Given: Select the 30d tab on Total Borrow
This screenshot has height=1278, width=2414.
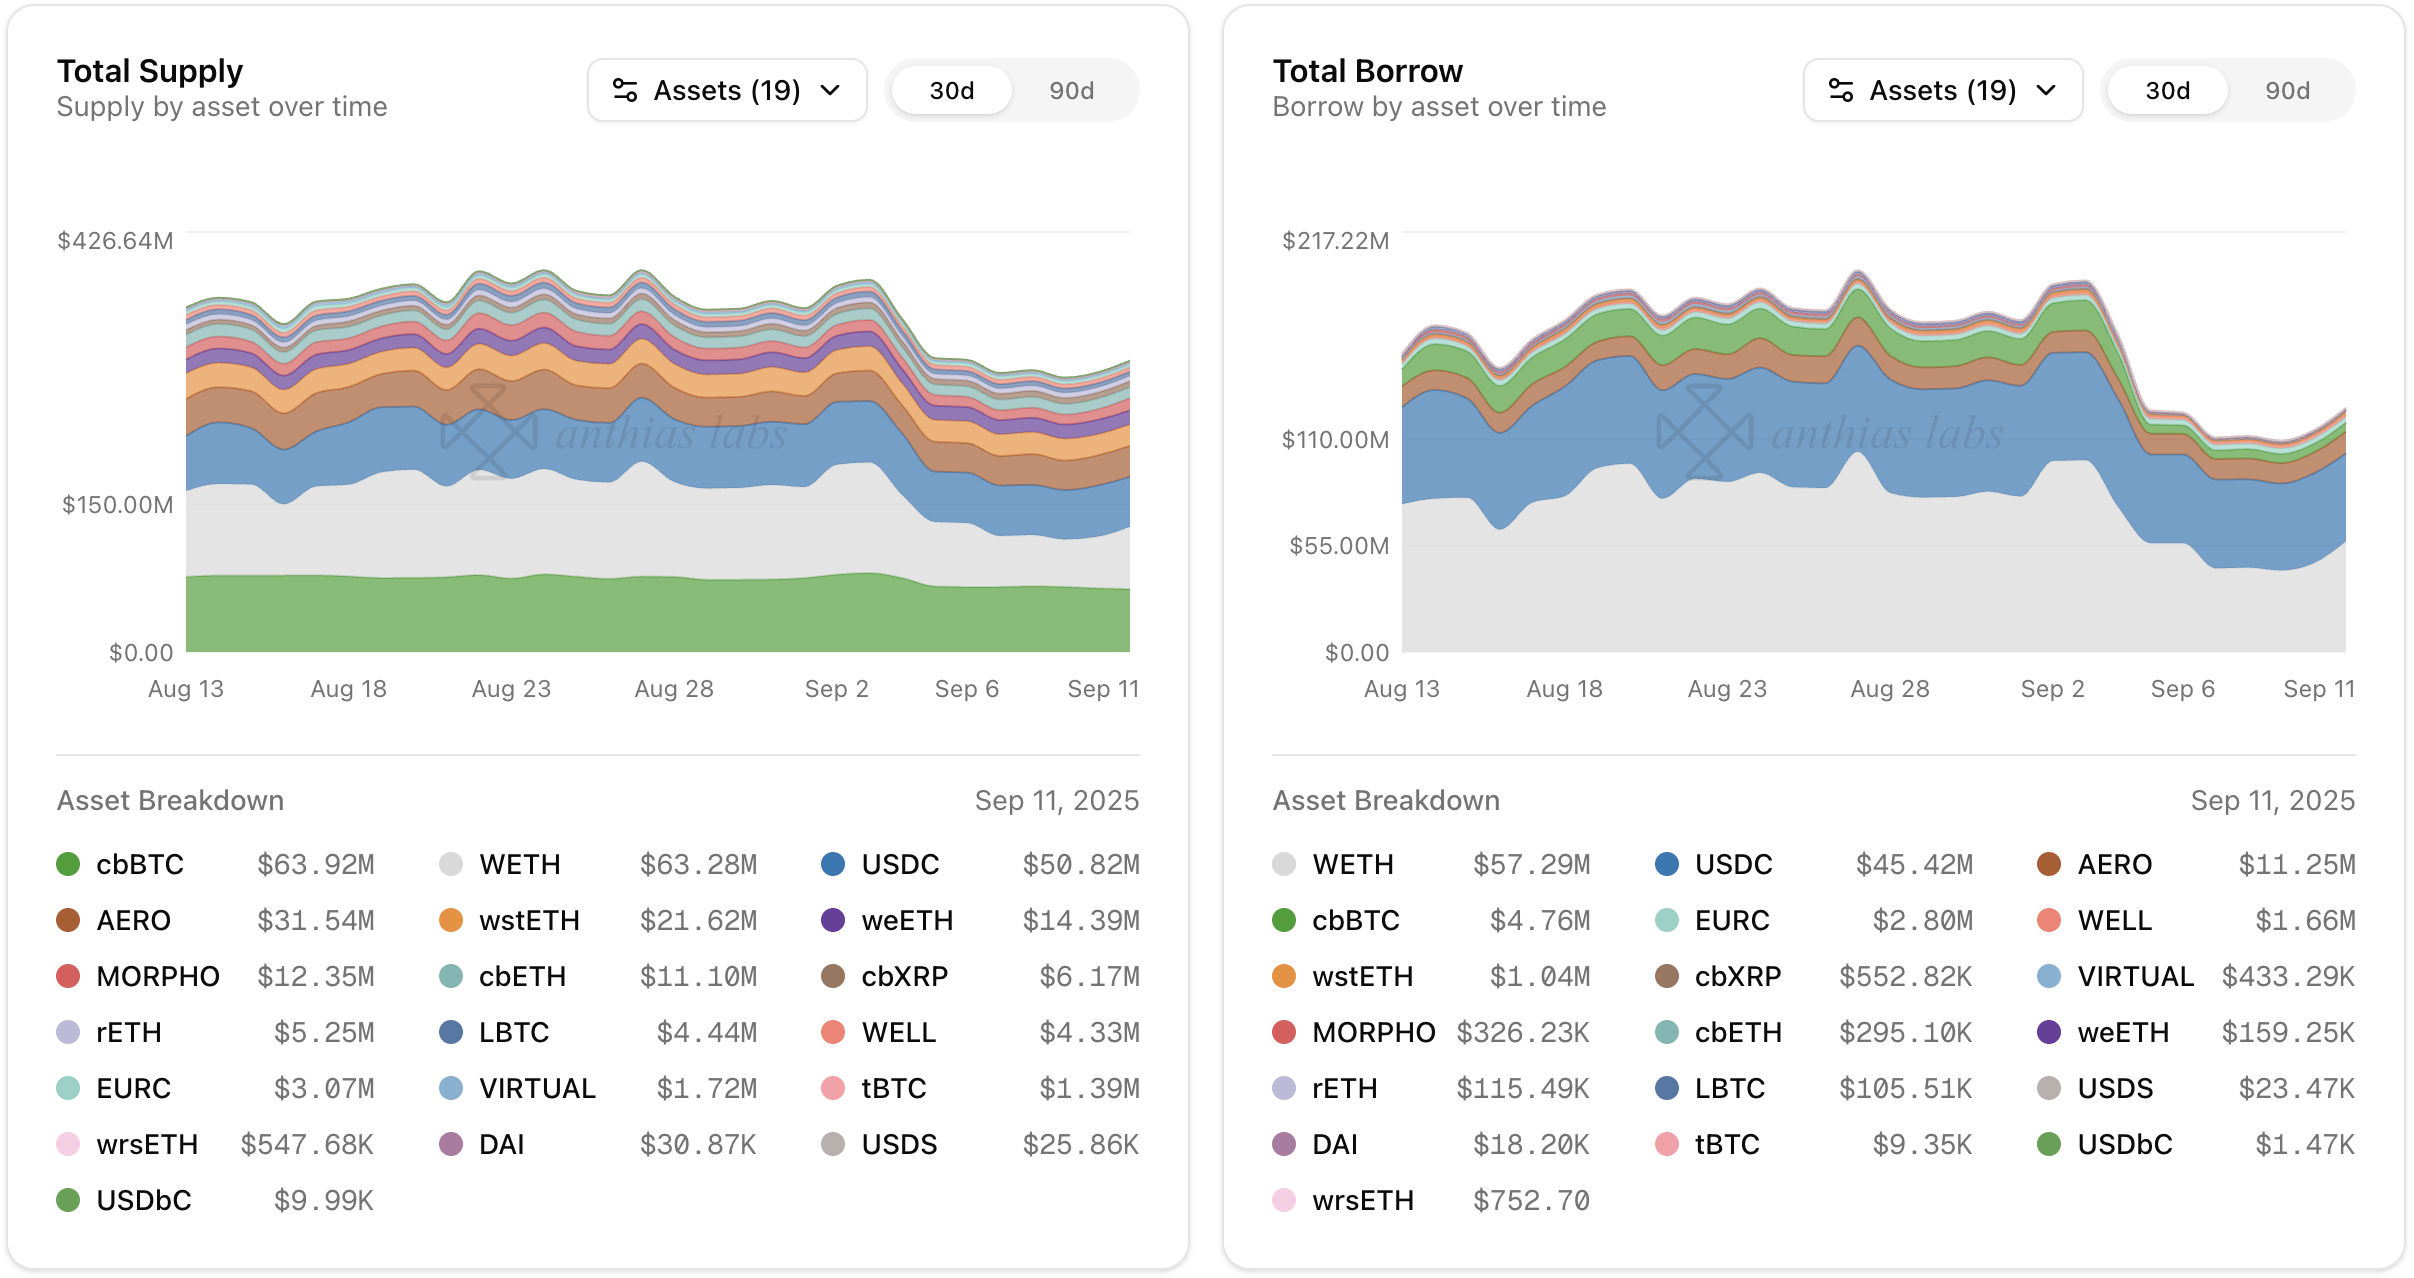Looking at the screenshot, I should tap(2167, 91).
